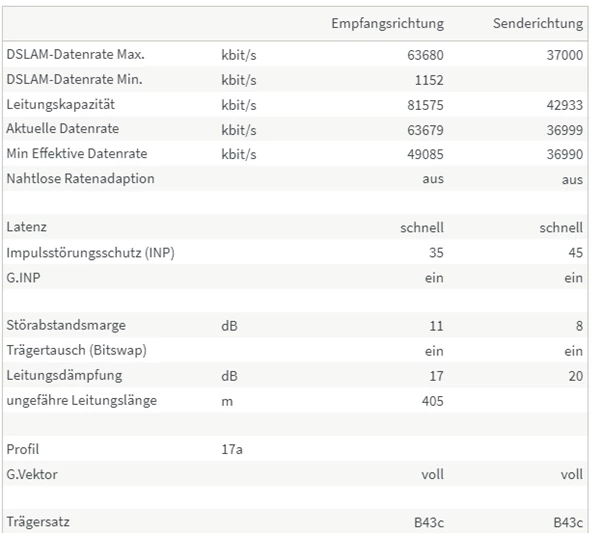Click the 81575 receive capacity value
The width and height of the screenshot is (602, 533).
tap(424, 105)
